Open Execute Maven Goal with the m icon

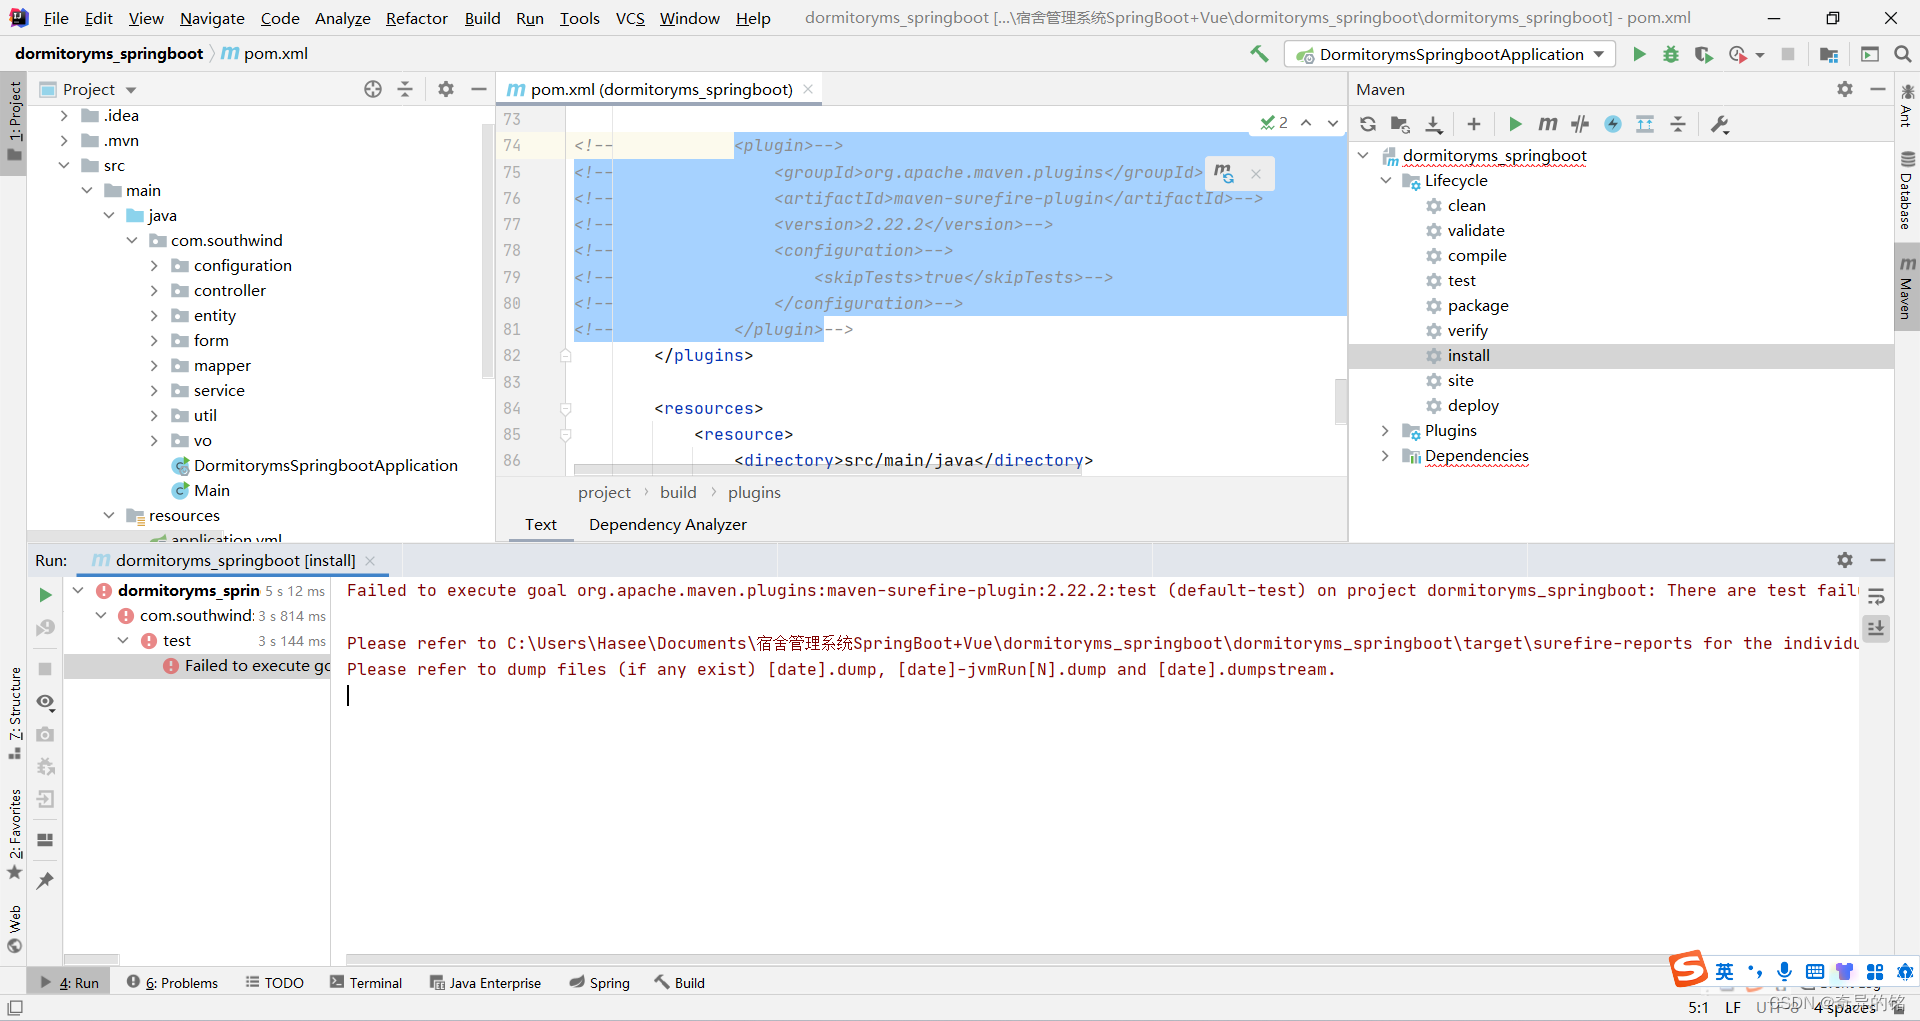[x=1547, y=124]
